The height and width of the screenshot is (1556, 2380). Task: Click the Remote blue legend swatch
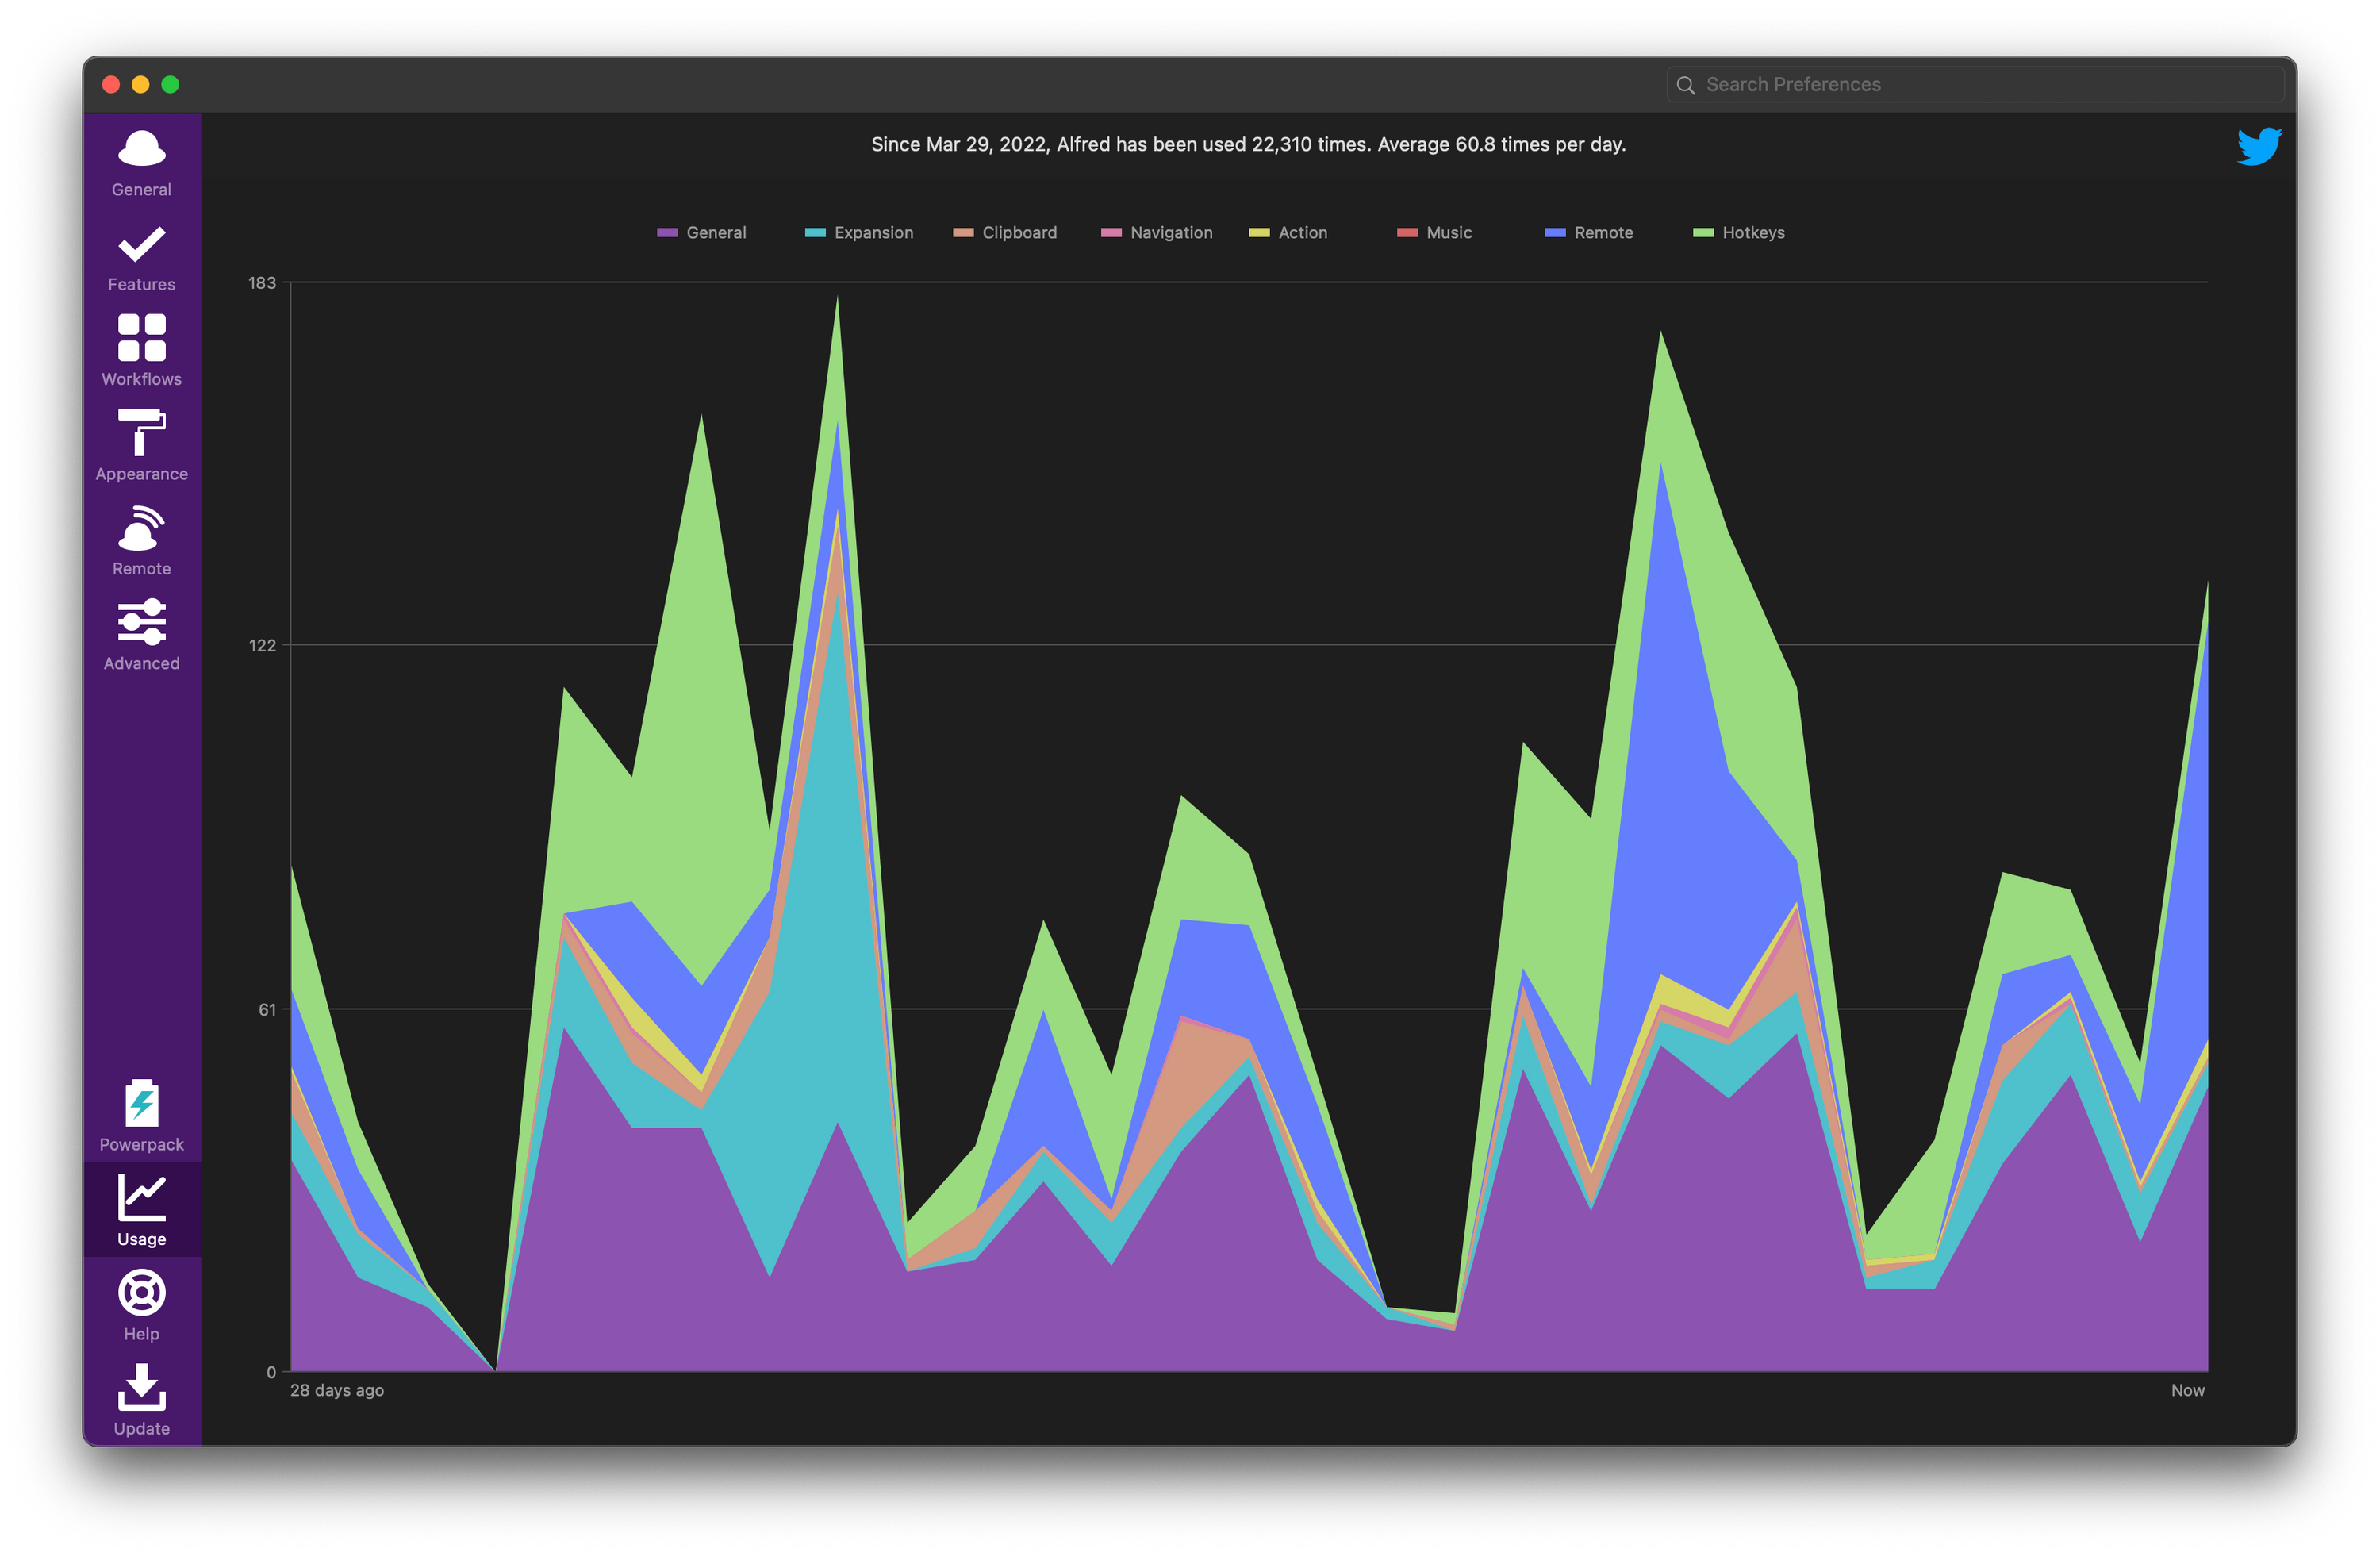click(1555, 233)
